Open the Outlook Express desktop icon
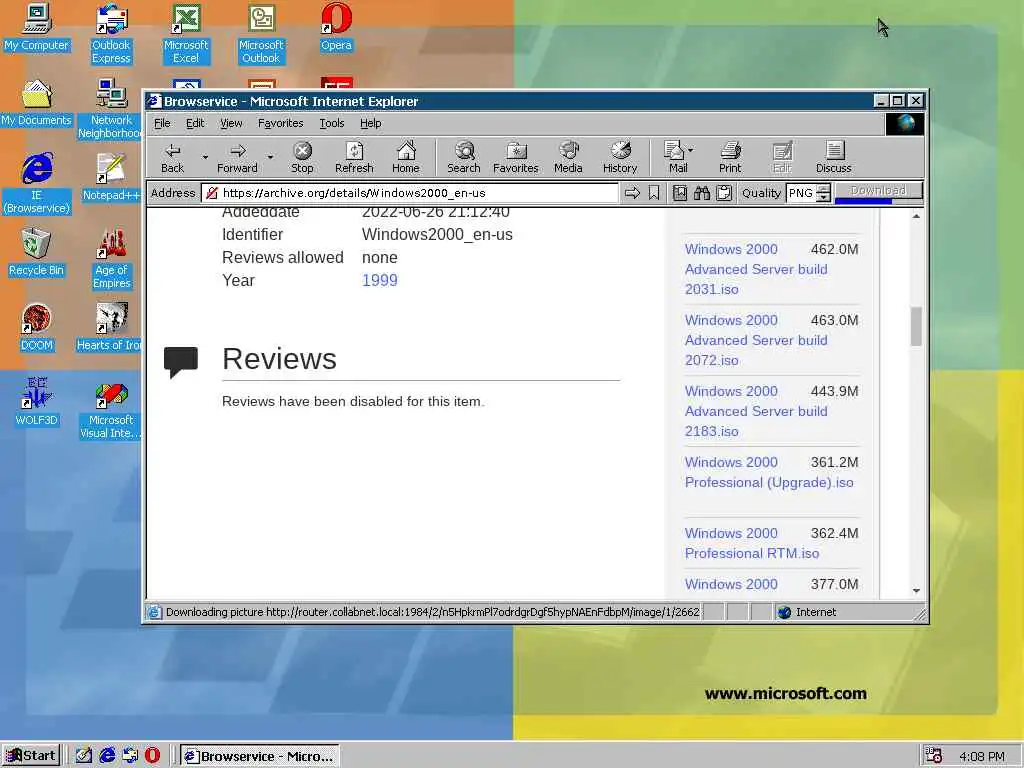Image resolution: width=1024 pixels, height=768 pixels. pyautogui.click(x=111, y=34)
